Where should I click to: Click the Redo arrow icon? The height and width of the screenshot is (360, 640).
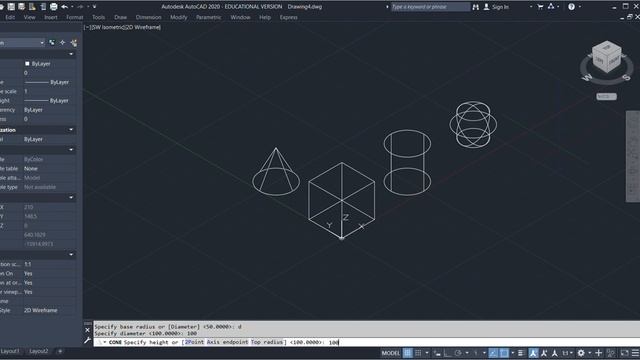pos(80,7)
